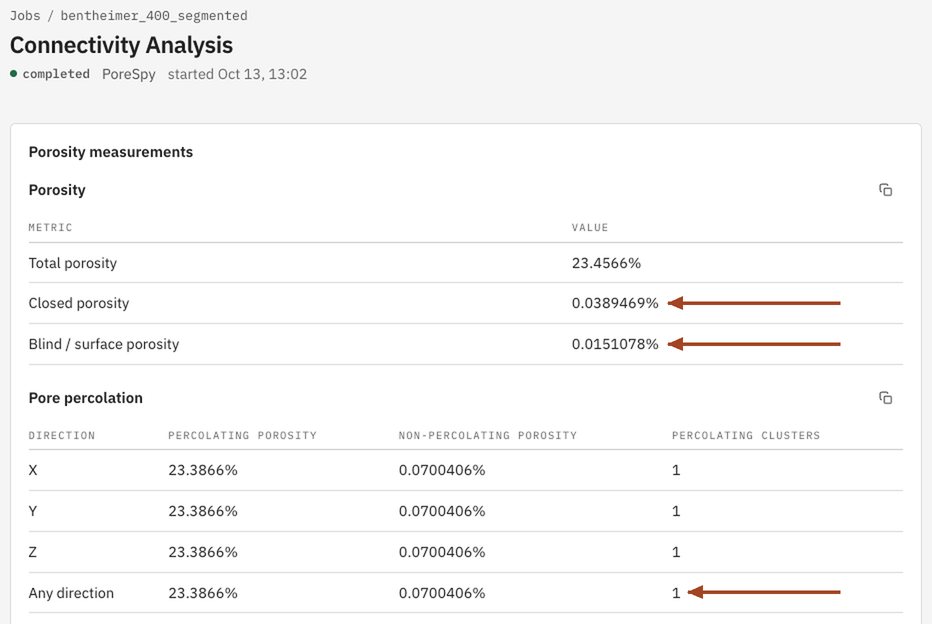Click the PERCOLATING POROSITY column header

click(x=243, y=436)
